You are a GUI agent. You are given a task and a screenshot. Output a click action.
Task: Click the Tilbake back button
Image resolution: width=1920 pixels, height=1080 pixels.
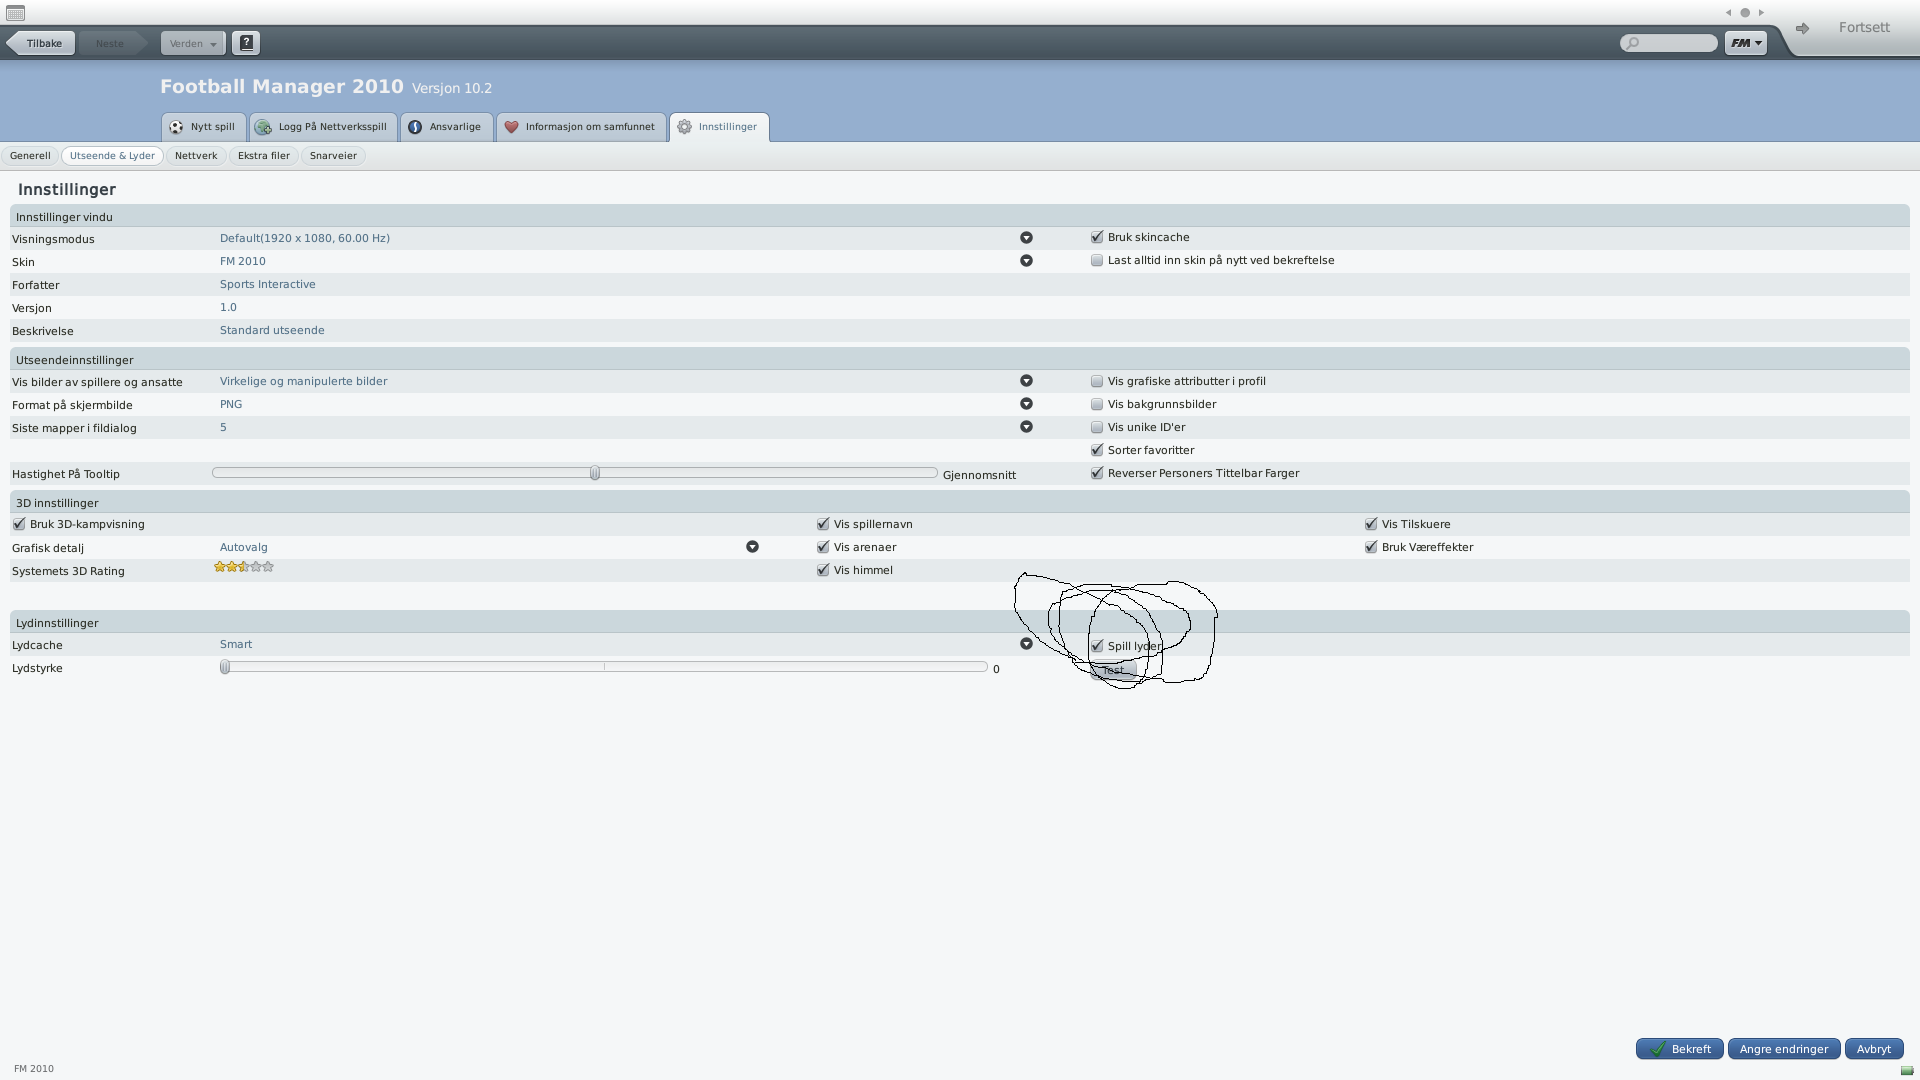coord(42,43)
